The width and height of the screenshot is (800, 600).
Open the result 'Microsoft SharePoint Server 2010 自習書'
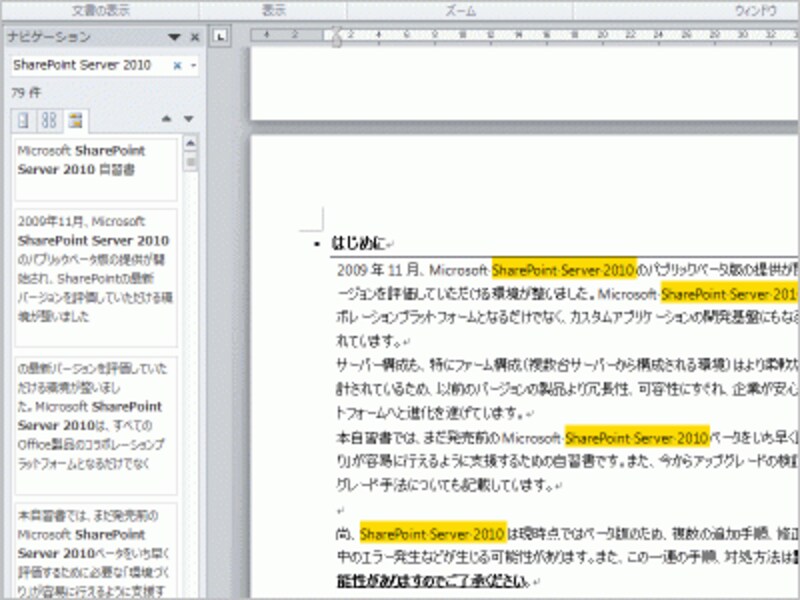[x=96, y=169]
